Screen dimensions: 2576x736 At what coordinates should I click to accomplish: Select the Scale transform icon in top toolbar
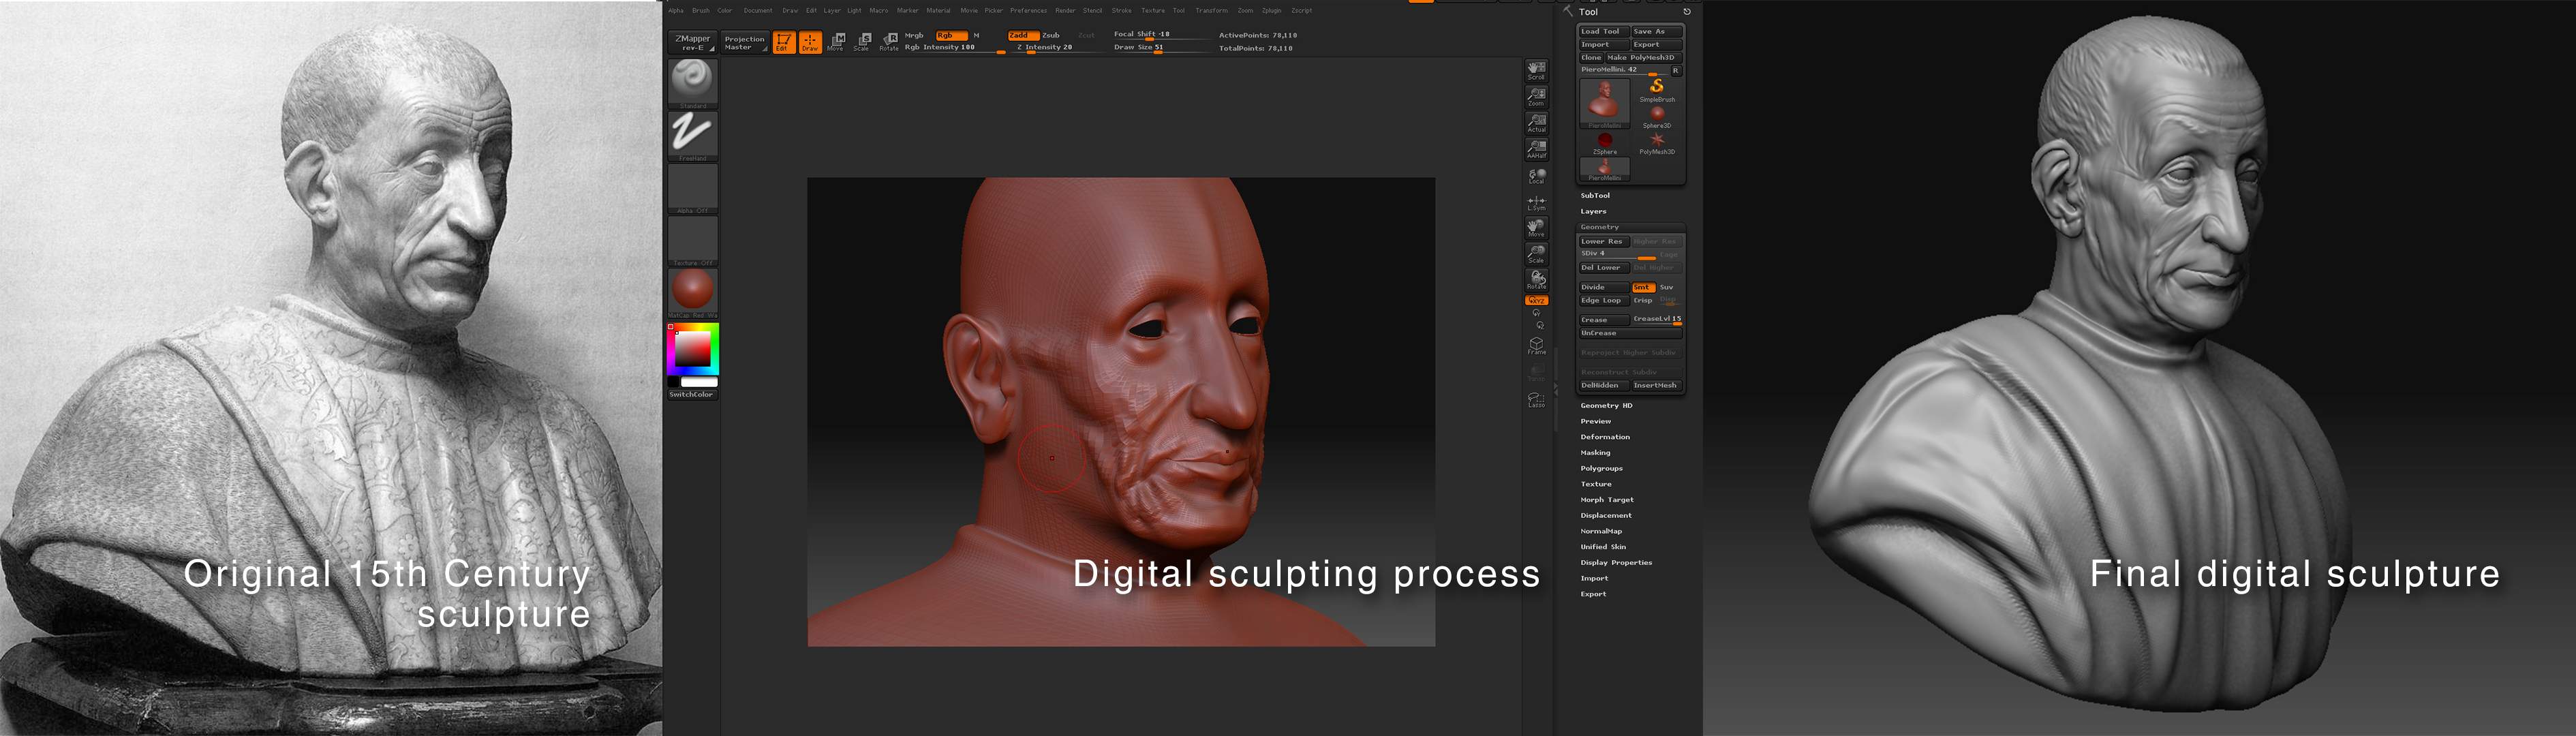tap(862, 42)
